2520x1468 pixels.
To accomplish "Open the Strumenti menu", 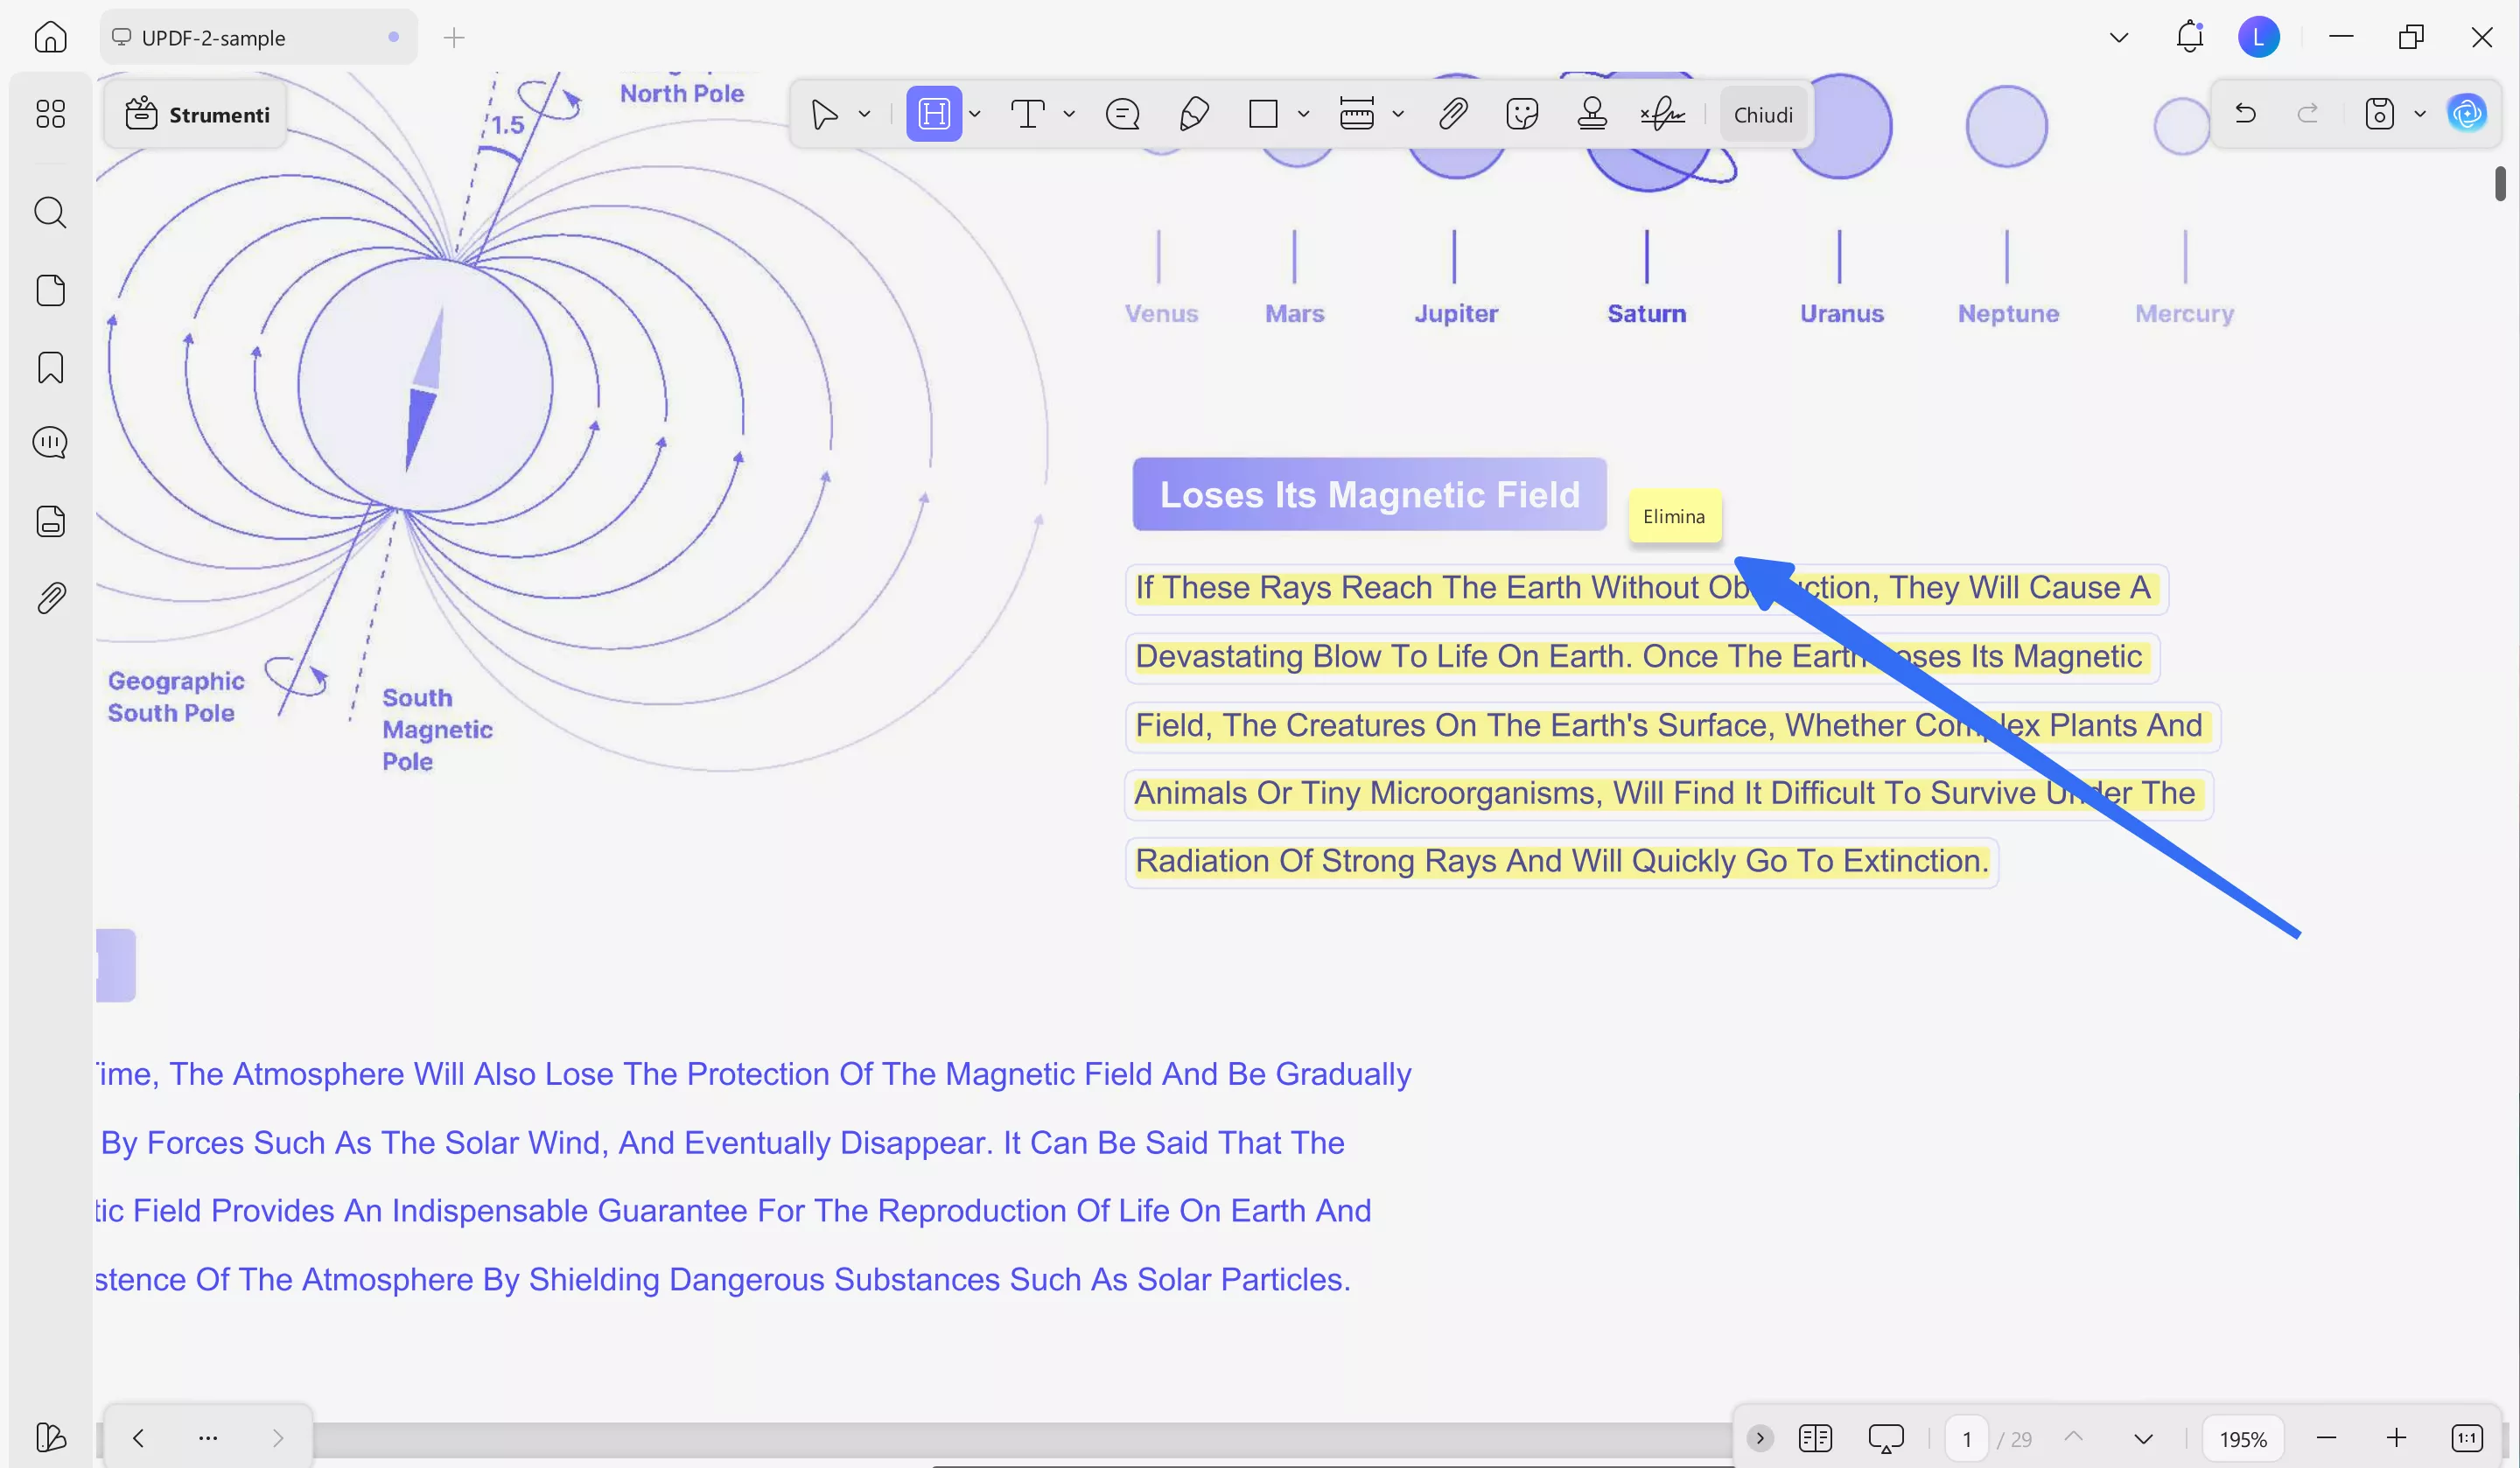I will click(x=198, y=115).
